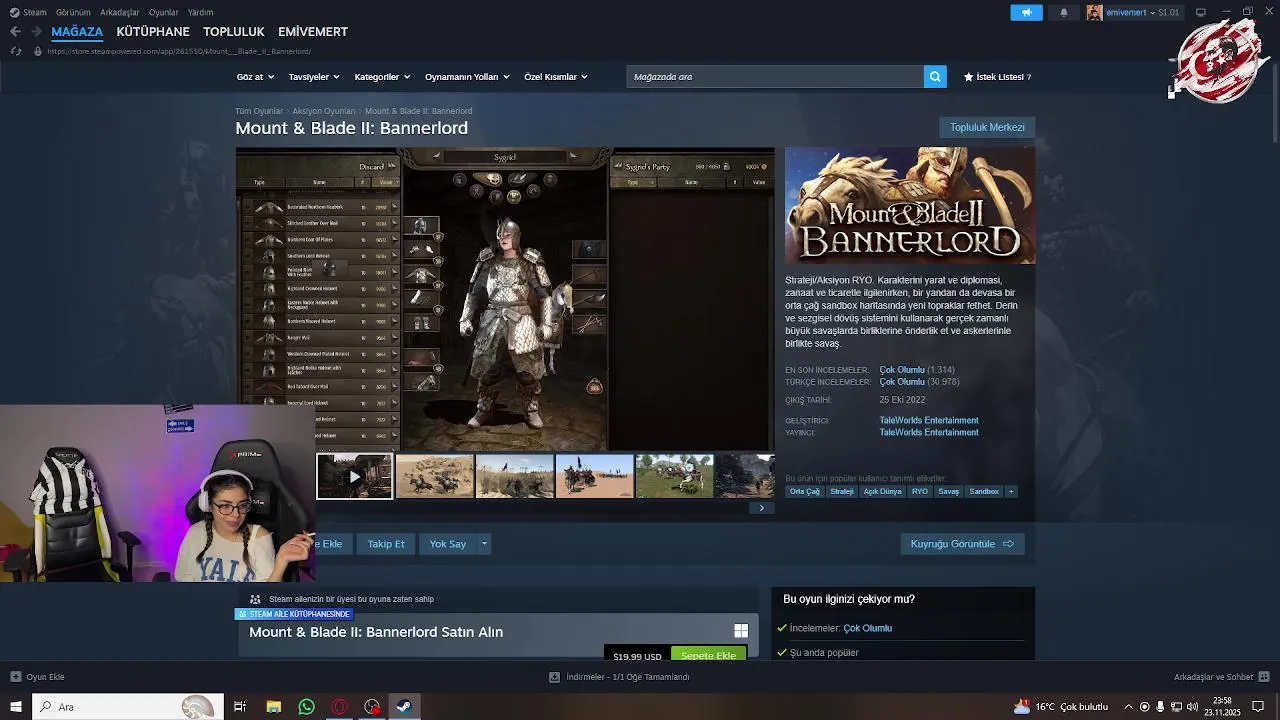Click the magnifier search button
Image resolution: width=1280 pixels, height=720 pixels.
coord(935,76)
